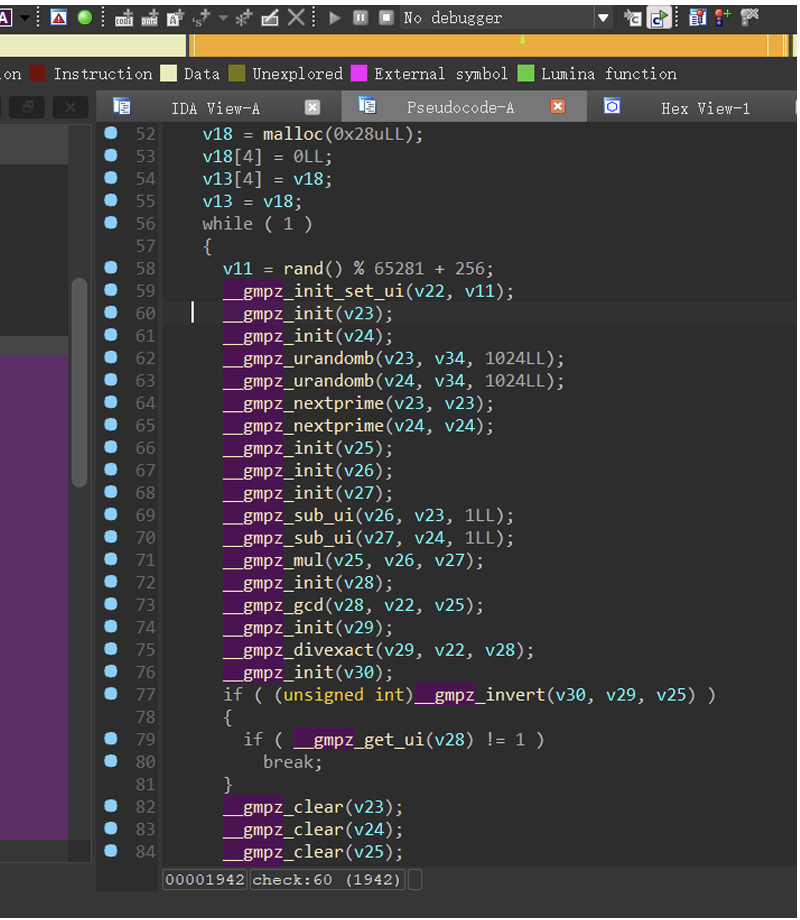Expand the debugger list dropdown arrow

pos(603,18)
